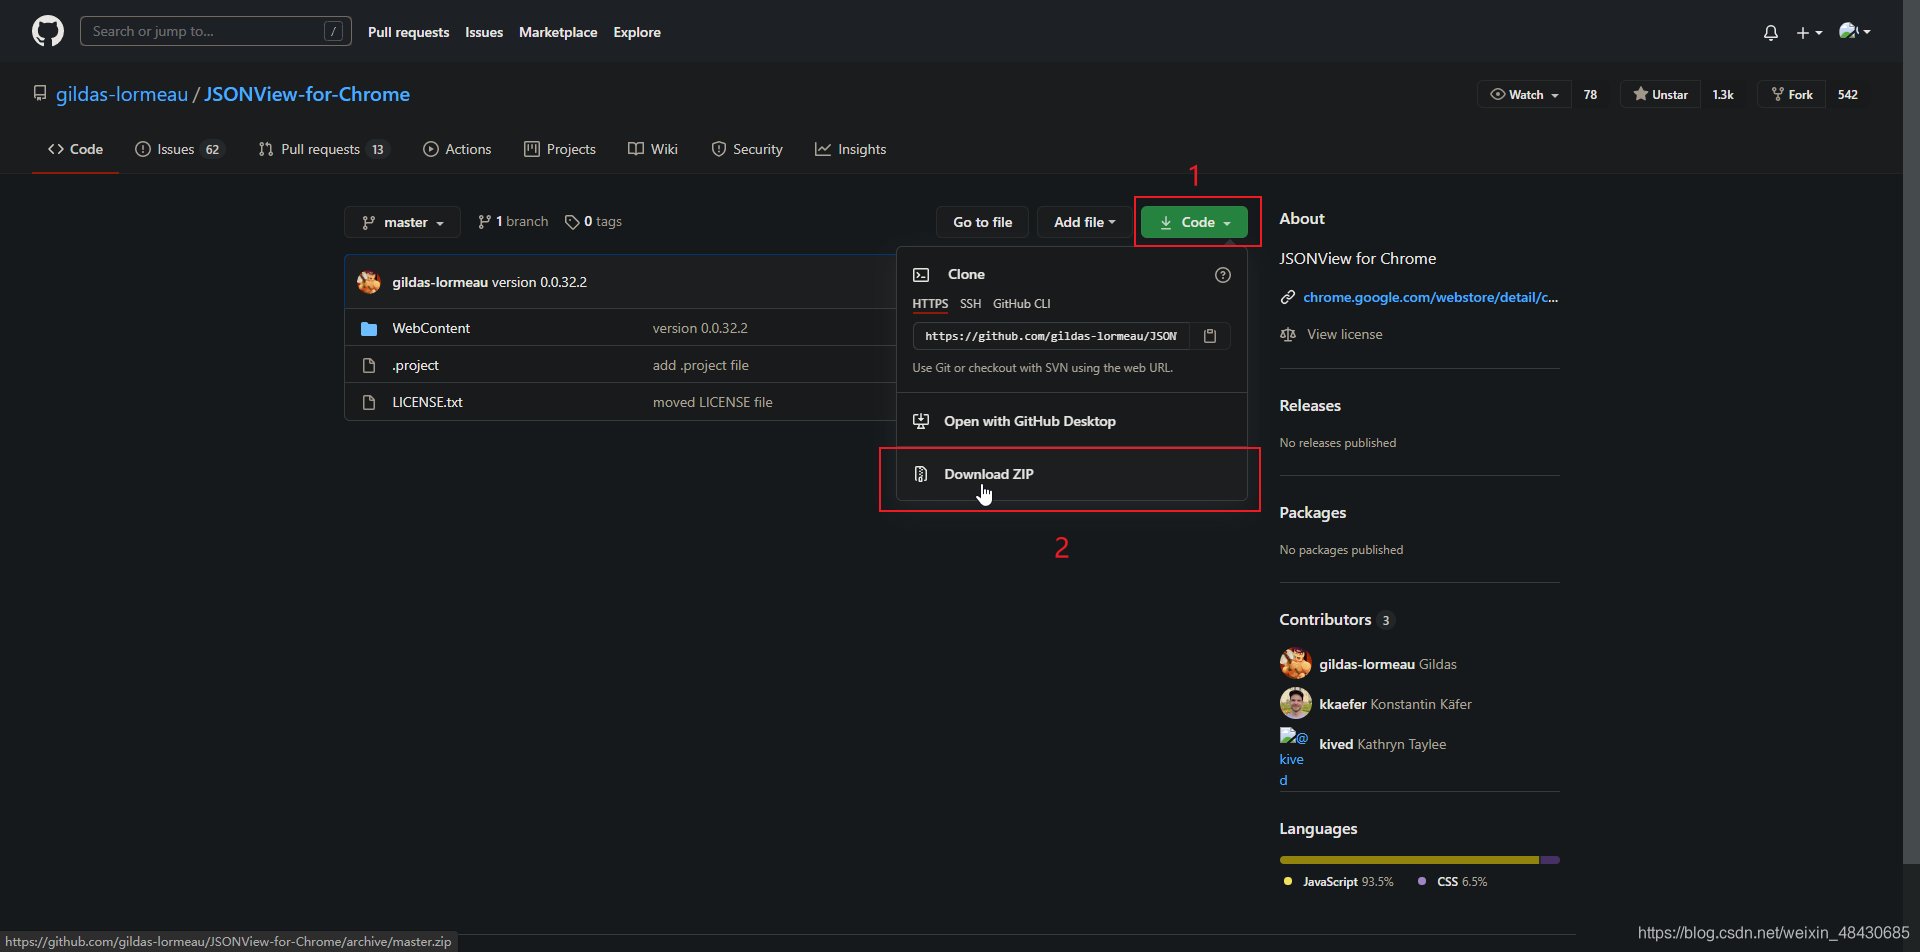Open the Add file dropdown
The height and width of the screenshot is (952, 1920).
(x=1084, y=222)
